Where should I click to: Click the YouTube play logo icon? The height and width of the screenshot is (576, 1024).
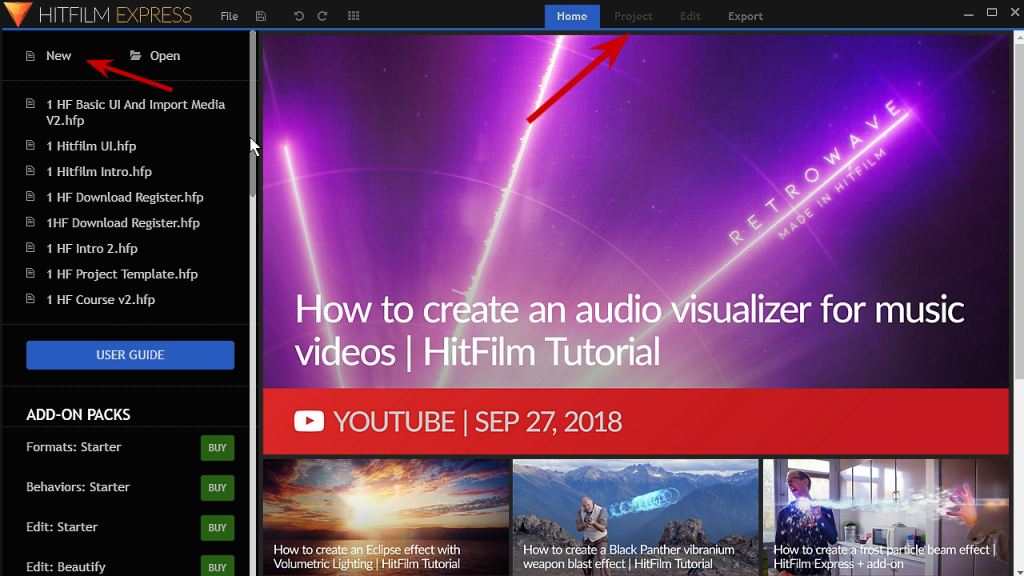pyautogui.click(x=309, y=421)
